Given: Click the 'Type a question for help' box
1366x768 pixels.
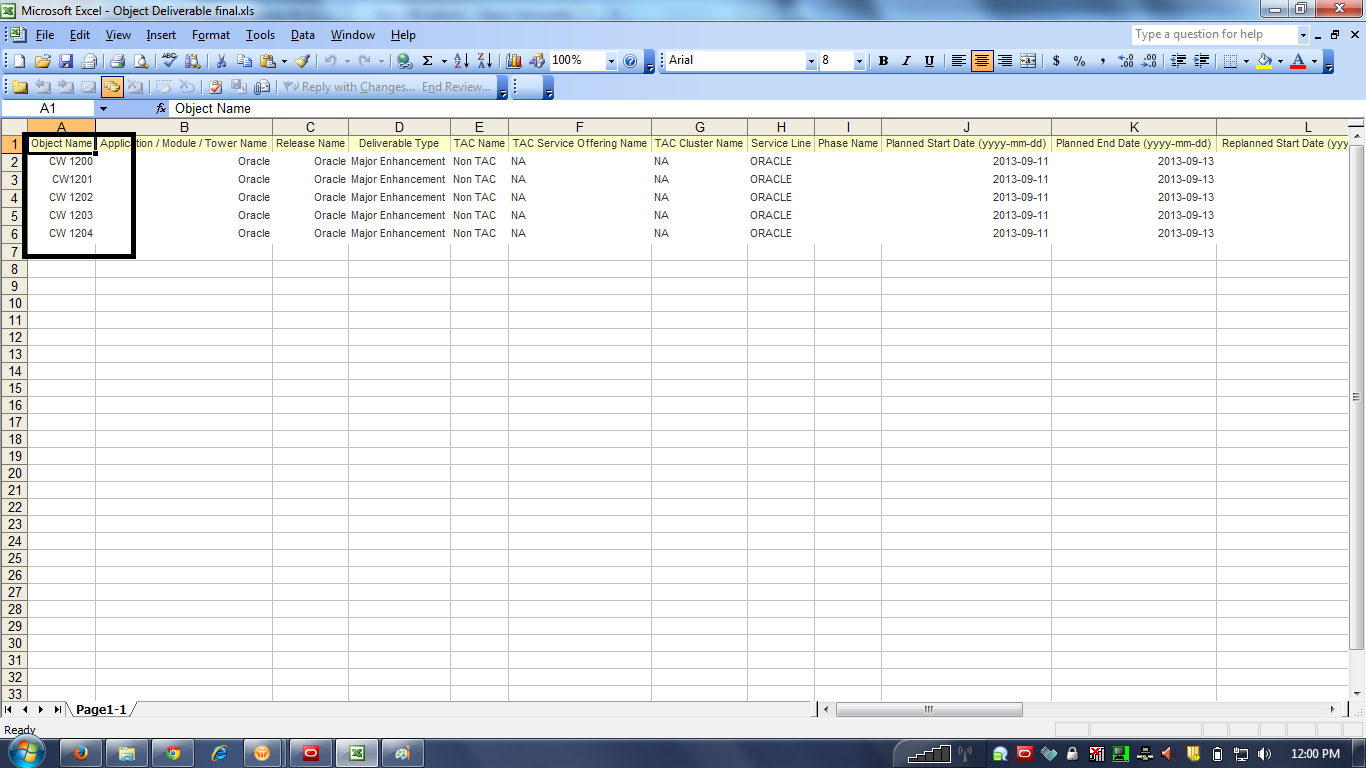Looking at the screenshot, I should [1213, 34].
